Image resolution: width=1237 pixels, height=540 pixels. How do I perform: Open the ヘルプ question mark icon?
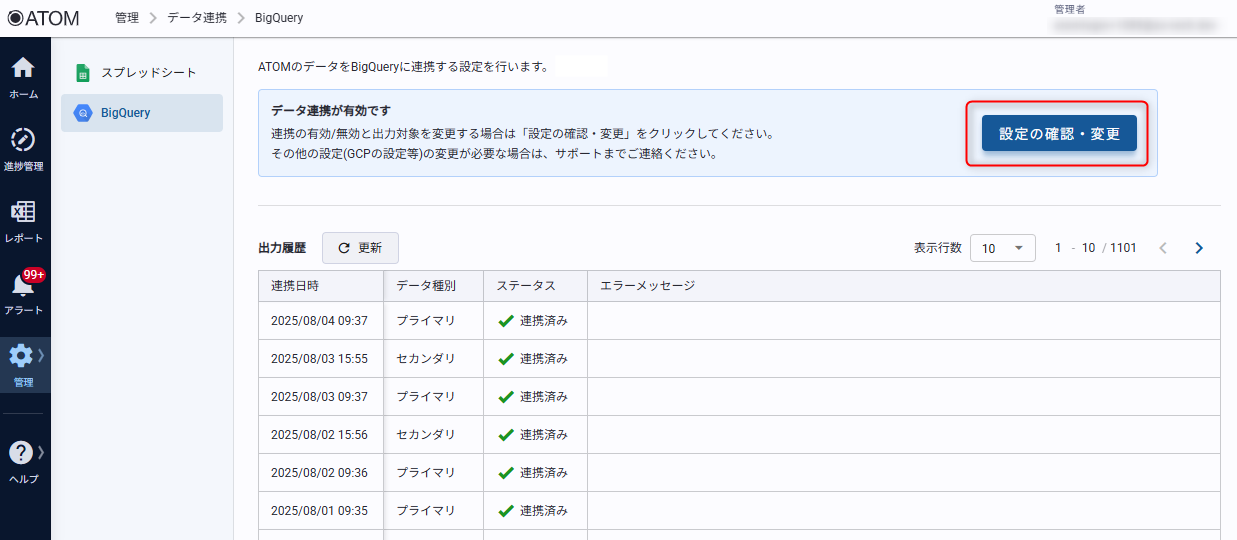(x=21, y=453)
